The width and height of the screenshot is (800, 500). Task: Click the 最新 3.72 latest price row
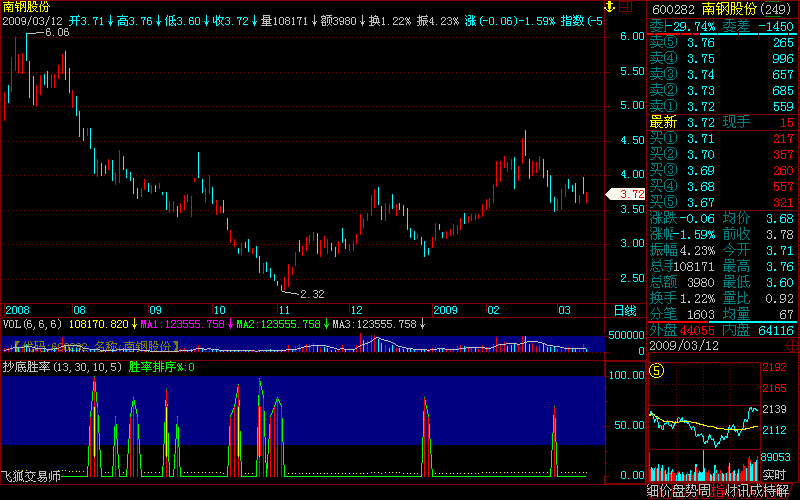721,122
